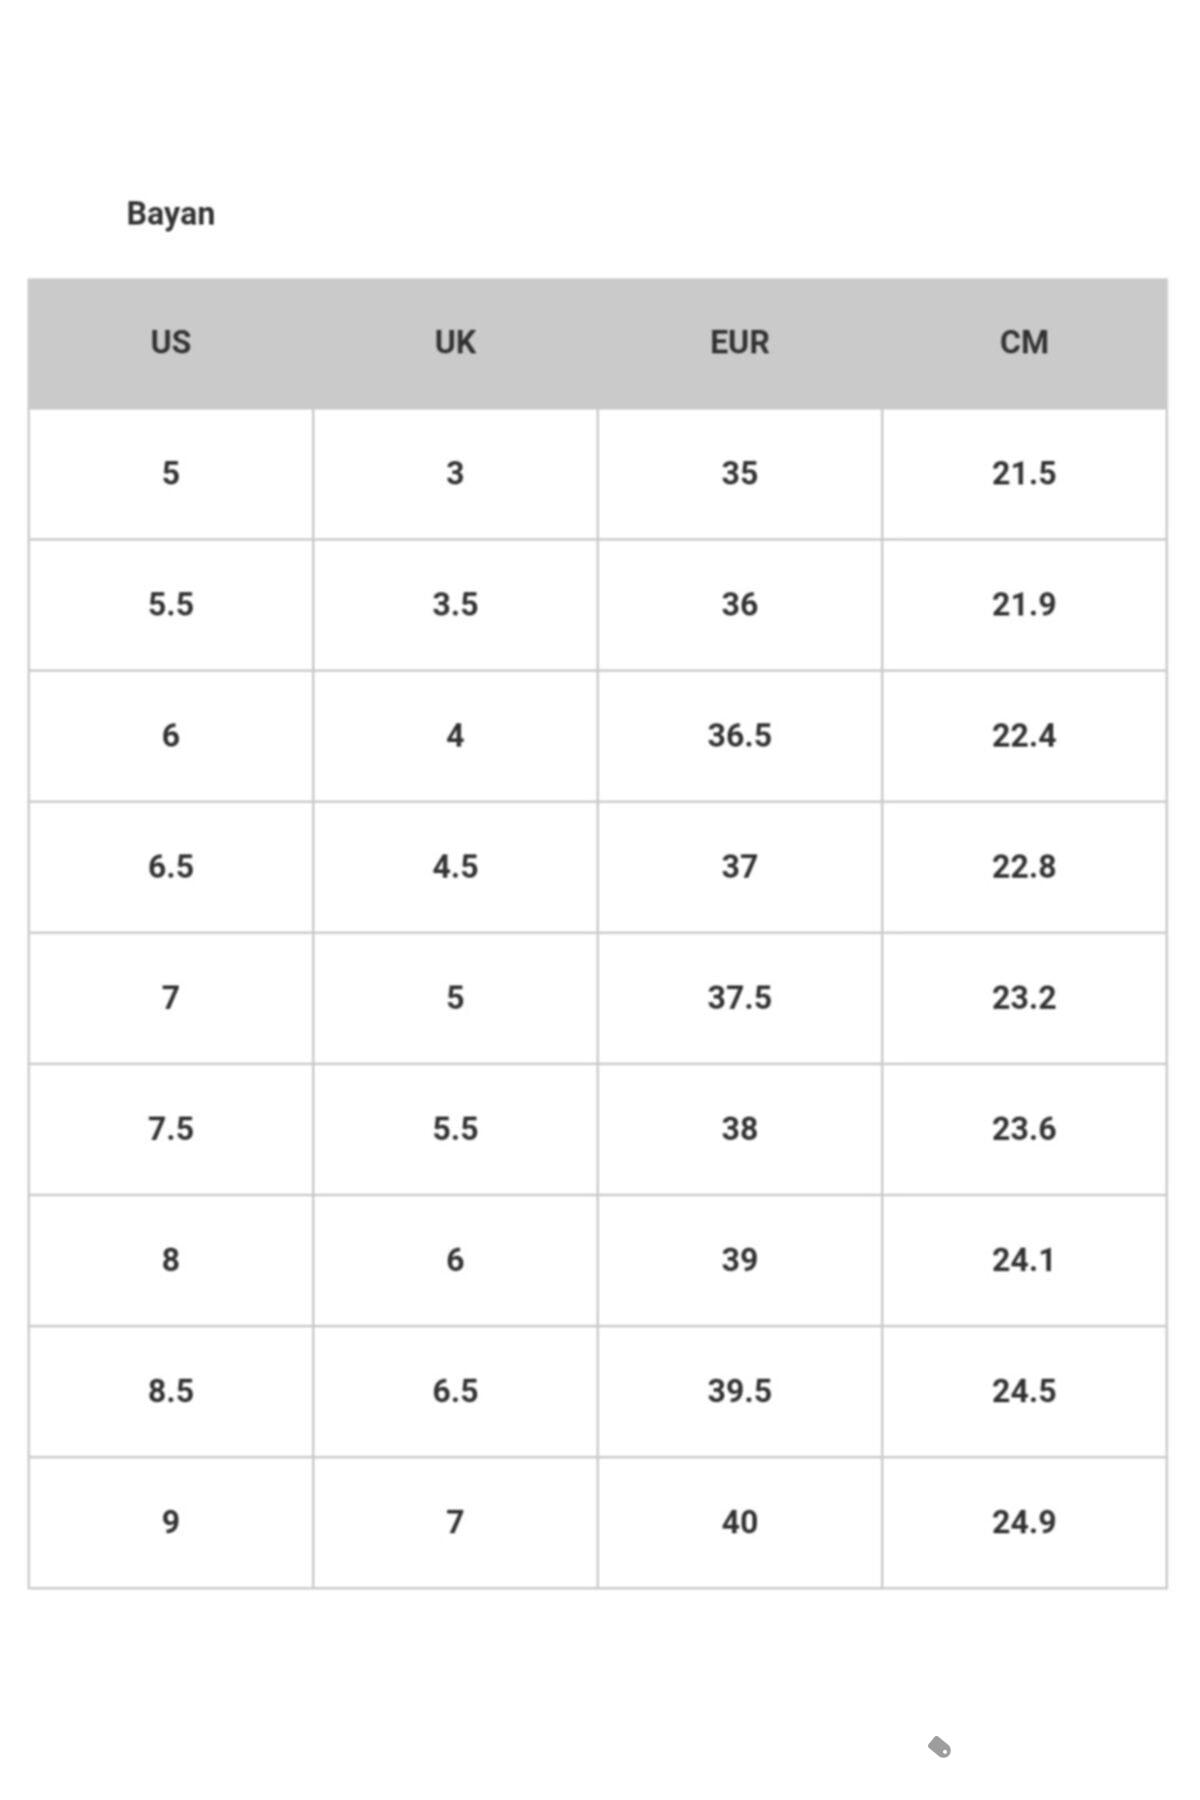Select EUR size 35 cell
Image resolution: width=1200 pixels, height=1800 pixels.
point(739,473)
